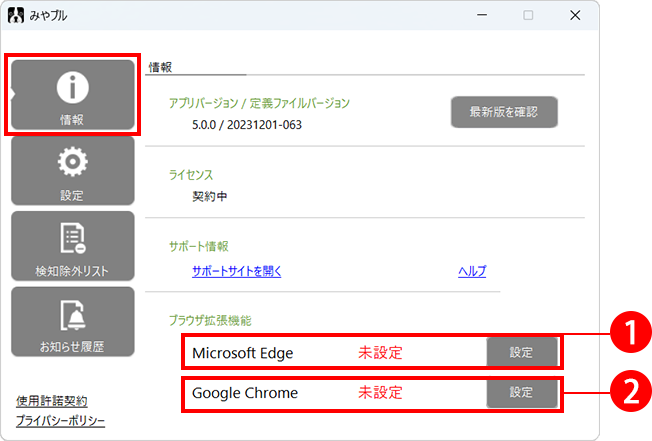
Task: Click the disabled maximize window button
Action: click(x=528, y=16)
